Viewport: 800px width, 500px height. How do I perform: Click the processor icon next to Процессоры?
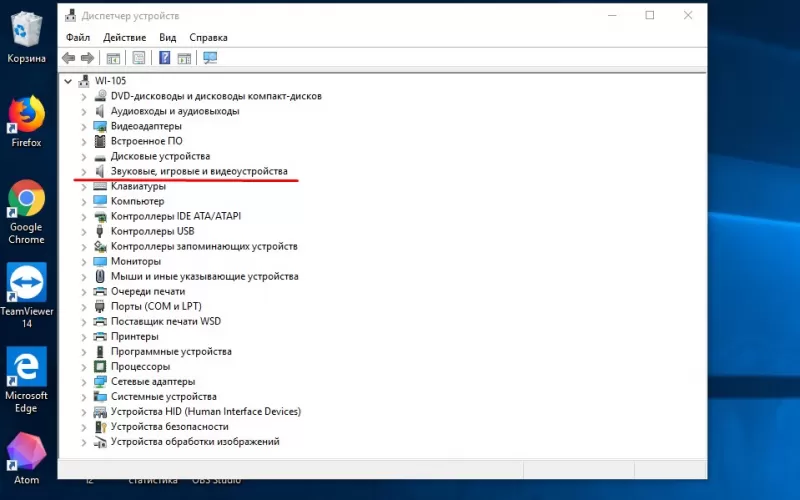coord(100,366)
